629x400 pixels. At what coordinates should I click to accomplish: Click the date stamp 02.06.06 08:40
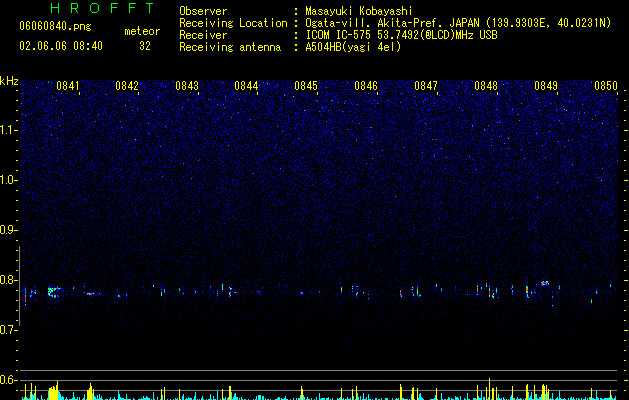click(61, 46)
